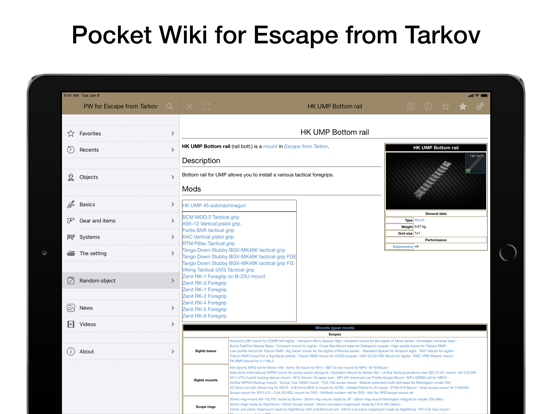Open Zenit RK-5 Foregrip link
This screenshot has width=552, height=414.
[205, 309]
